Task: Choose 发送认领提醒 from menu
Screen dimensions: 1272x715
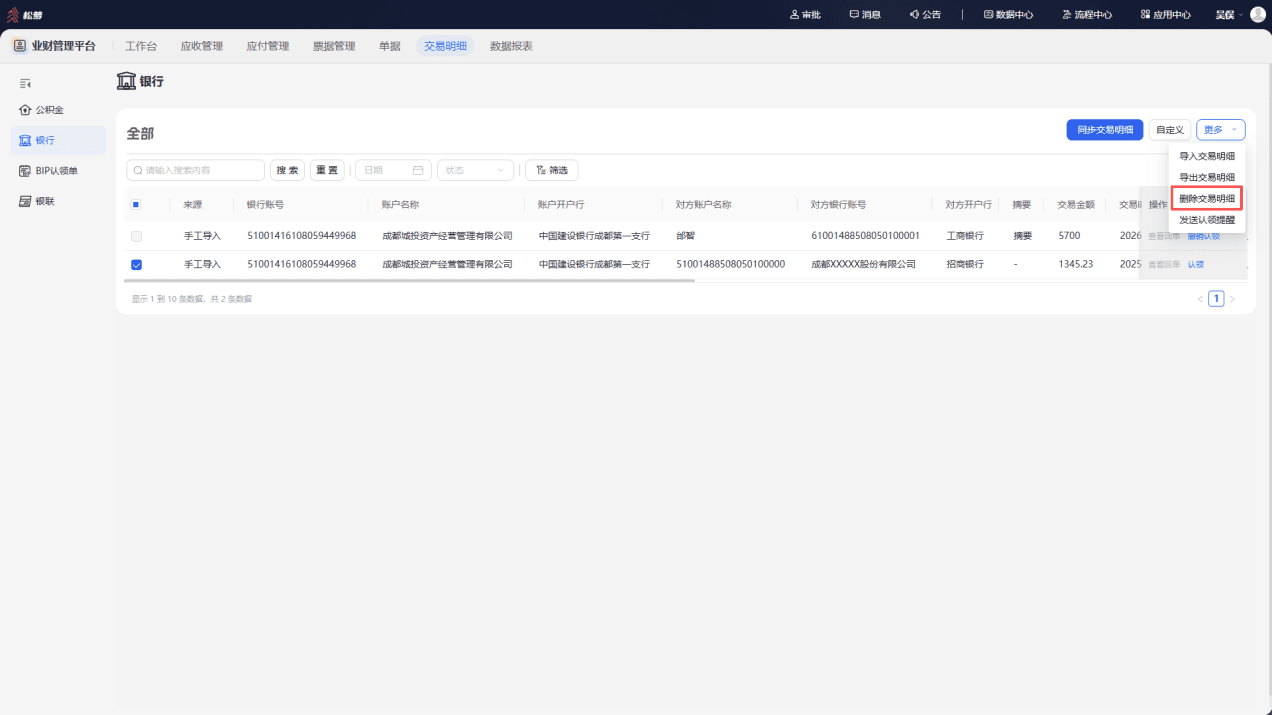Action: pyautogui.click(x=1207, y=220)
